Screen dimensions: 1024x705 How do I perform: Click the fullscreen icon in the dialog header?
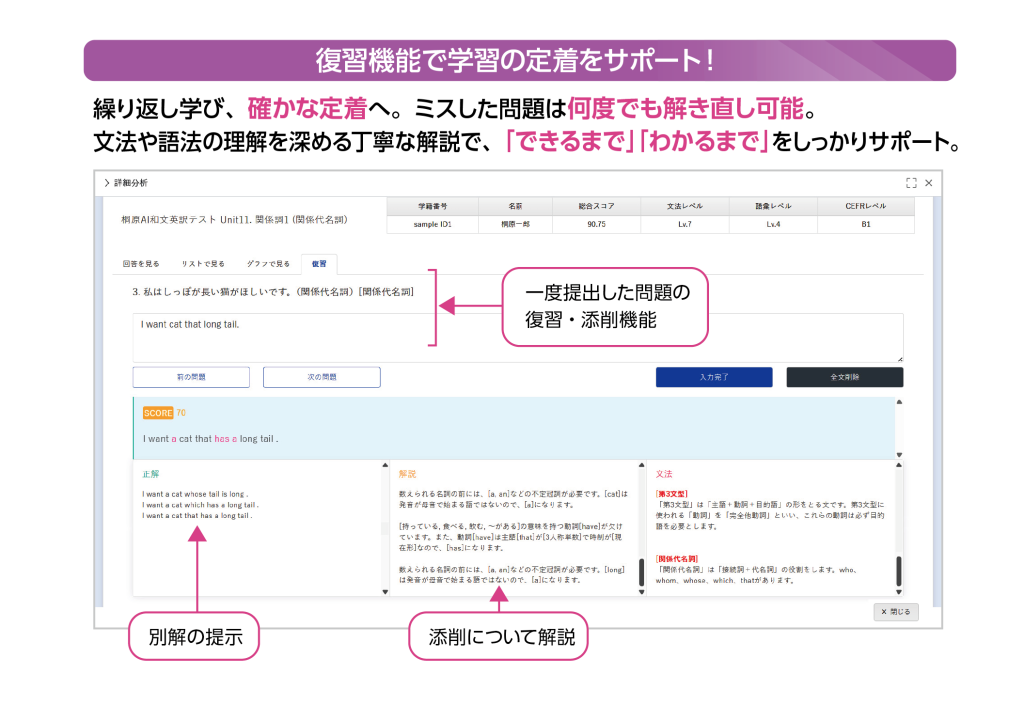[x=910, y=183]
